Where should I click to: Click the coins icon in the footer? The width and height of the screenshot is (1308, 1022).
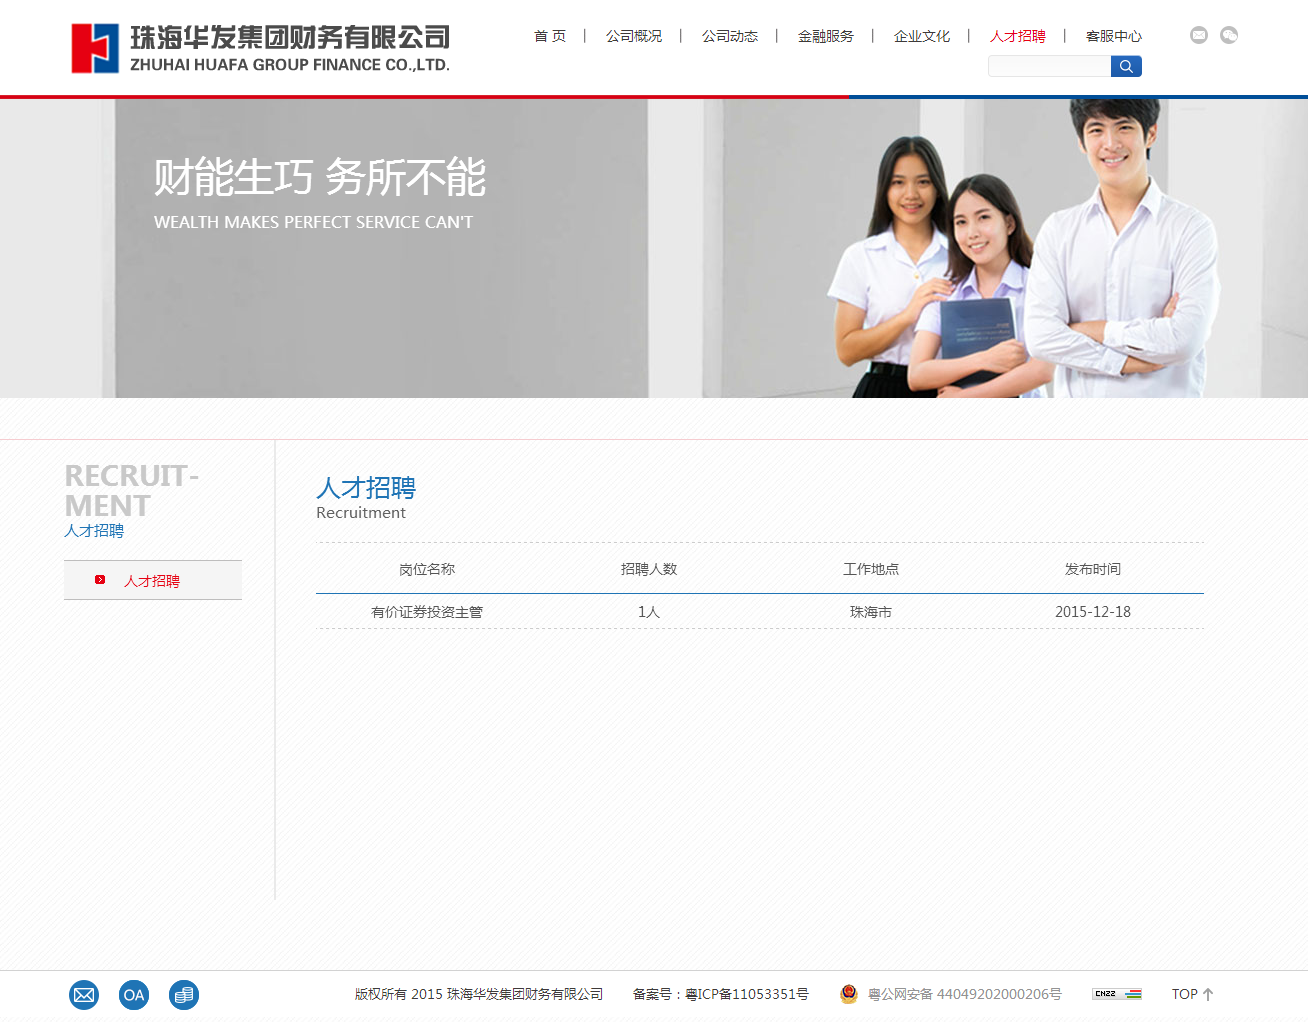click(184, 994)
